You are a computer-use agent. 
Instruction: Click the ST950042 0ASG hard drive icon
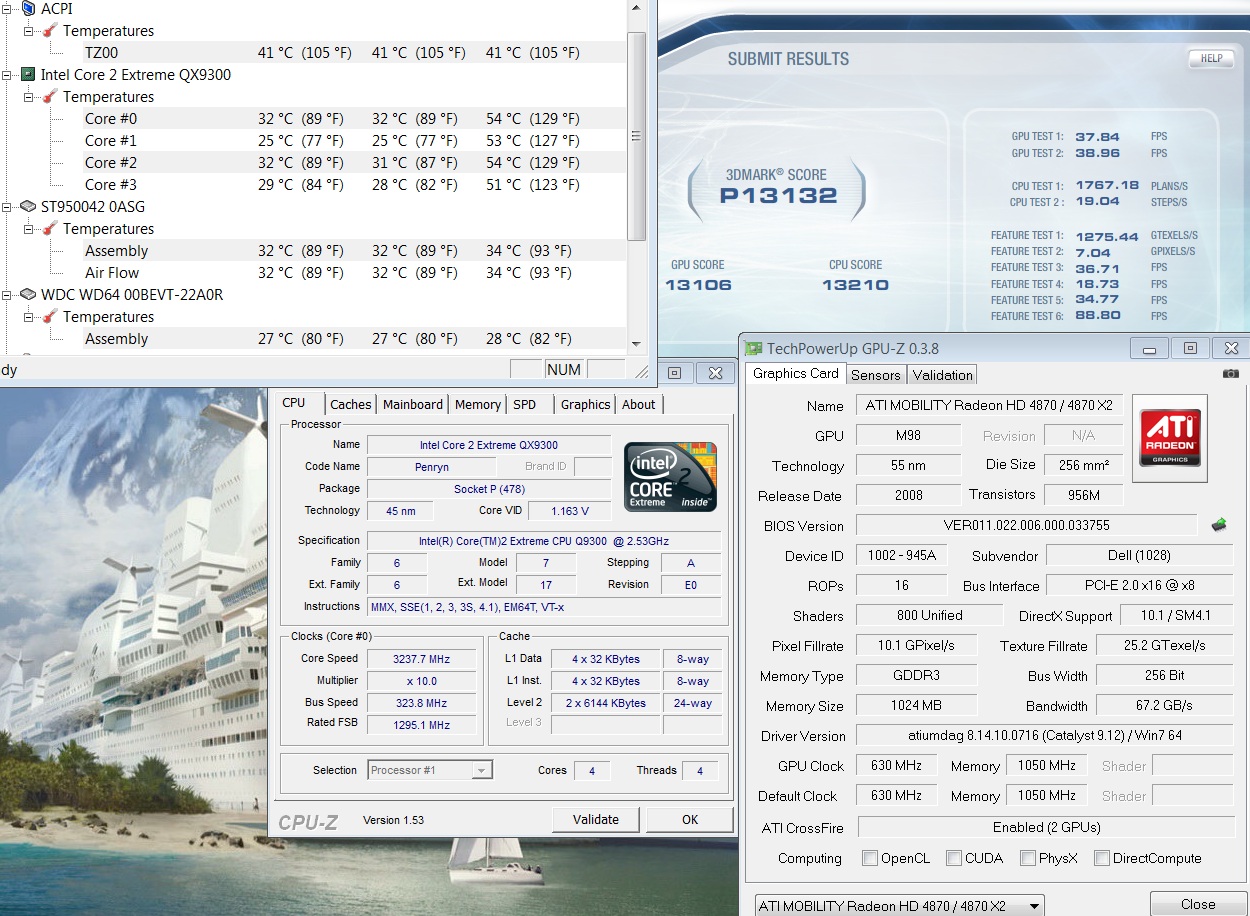pos(28,207)
